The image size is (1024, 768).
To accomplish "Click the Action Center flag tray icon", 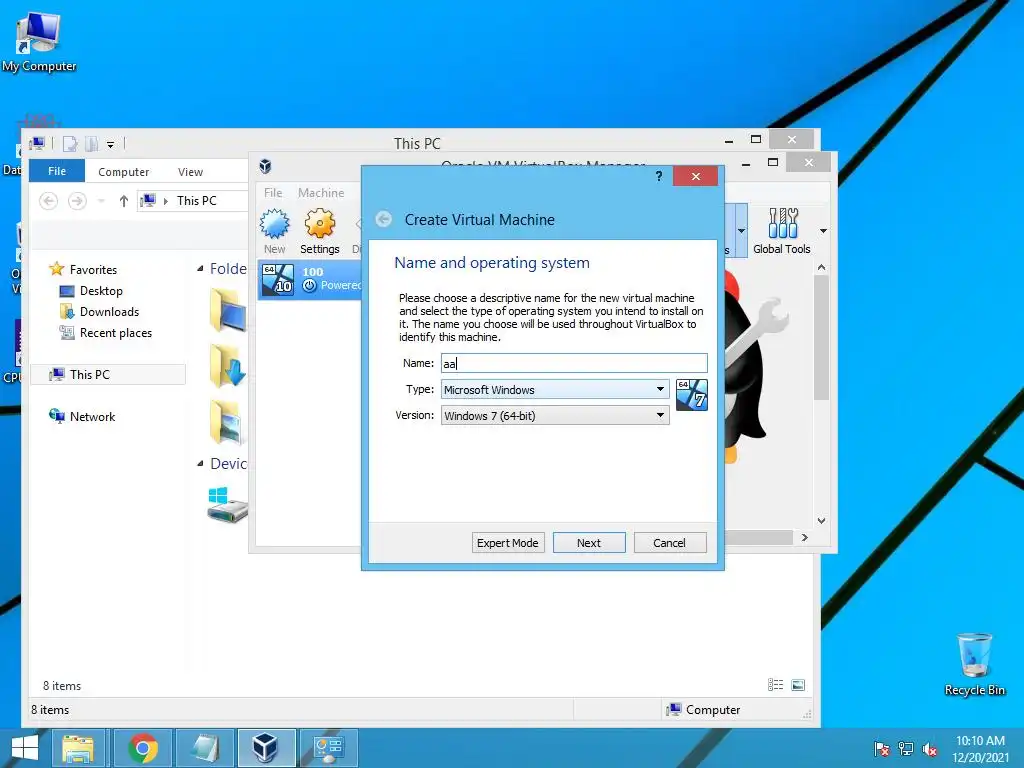I will [x=881, y=749].
